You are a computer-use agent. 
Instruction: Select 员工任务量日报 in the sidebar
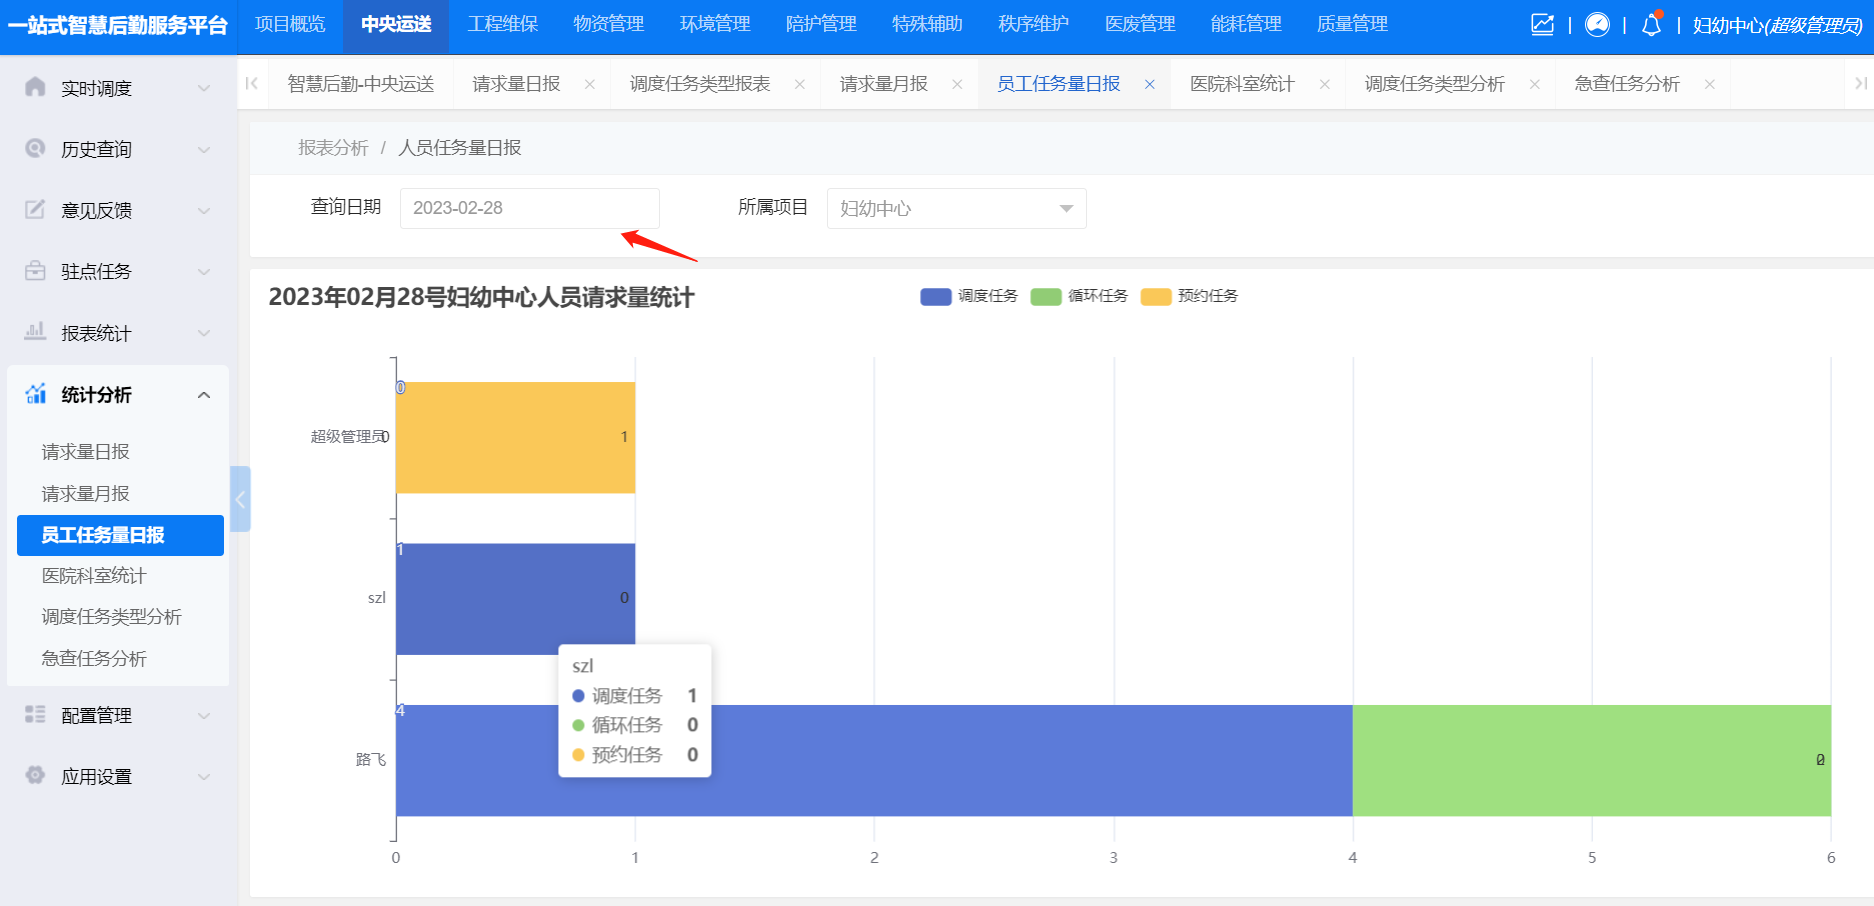120,535
